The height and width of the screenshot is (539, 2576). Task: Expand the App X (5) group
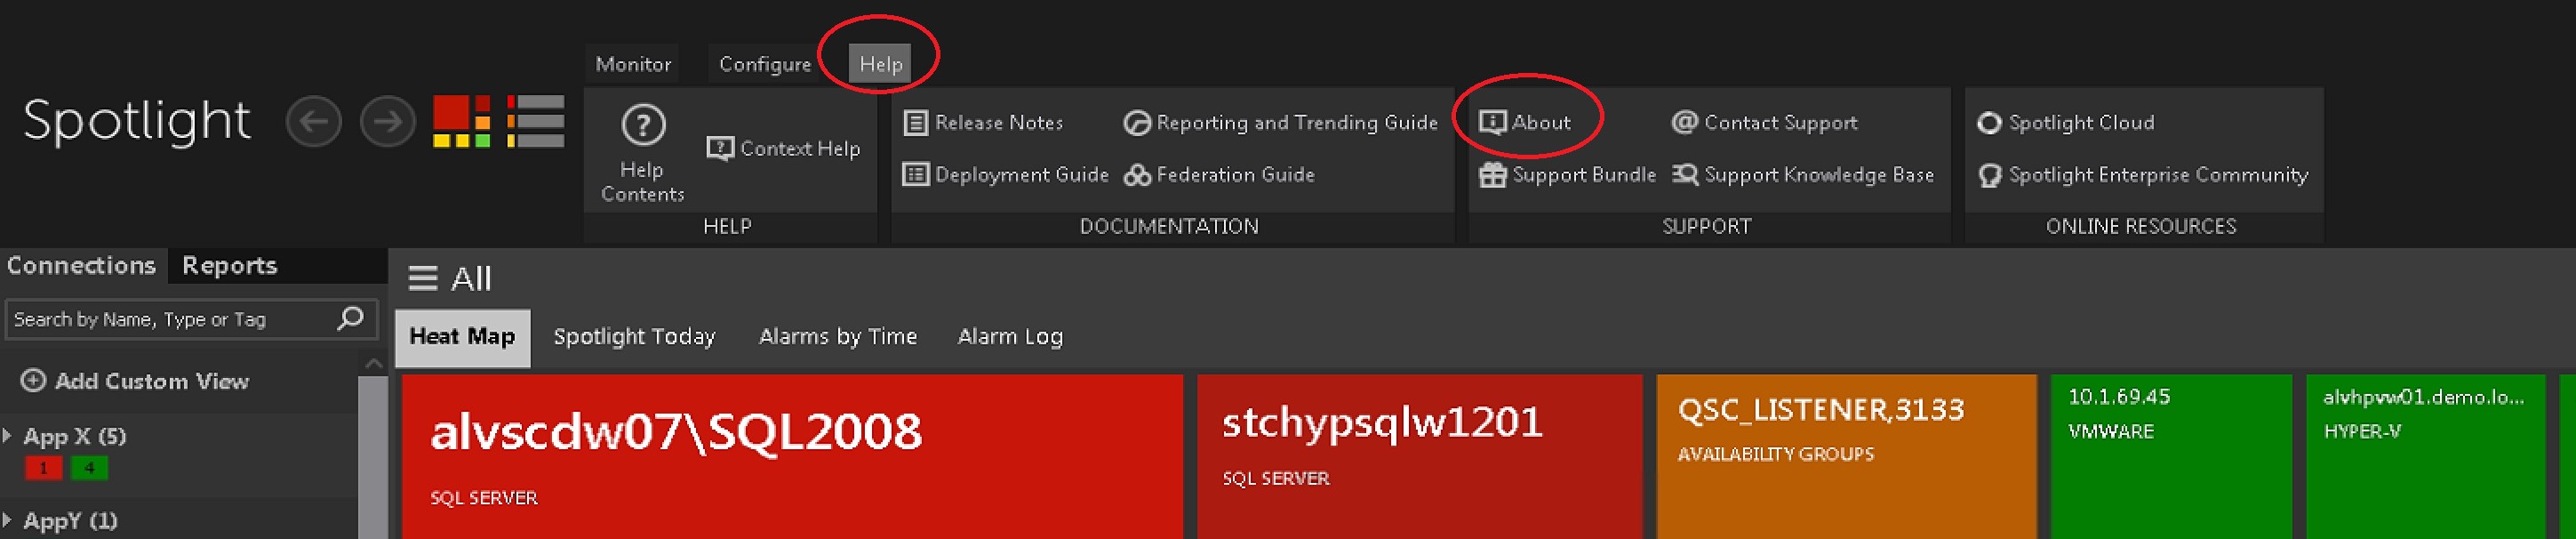point(8,436)
